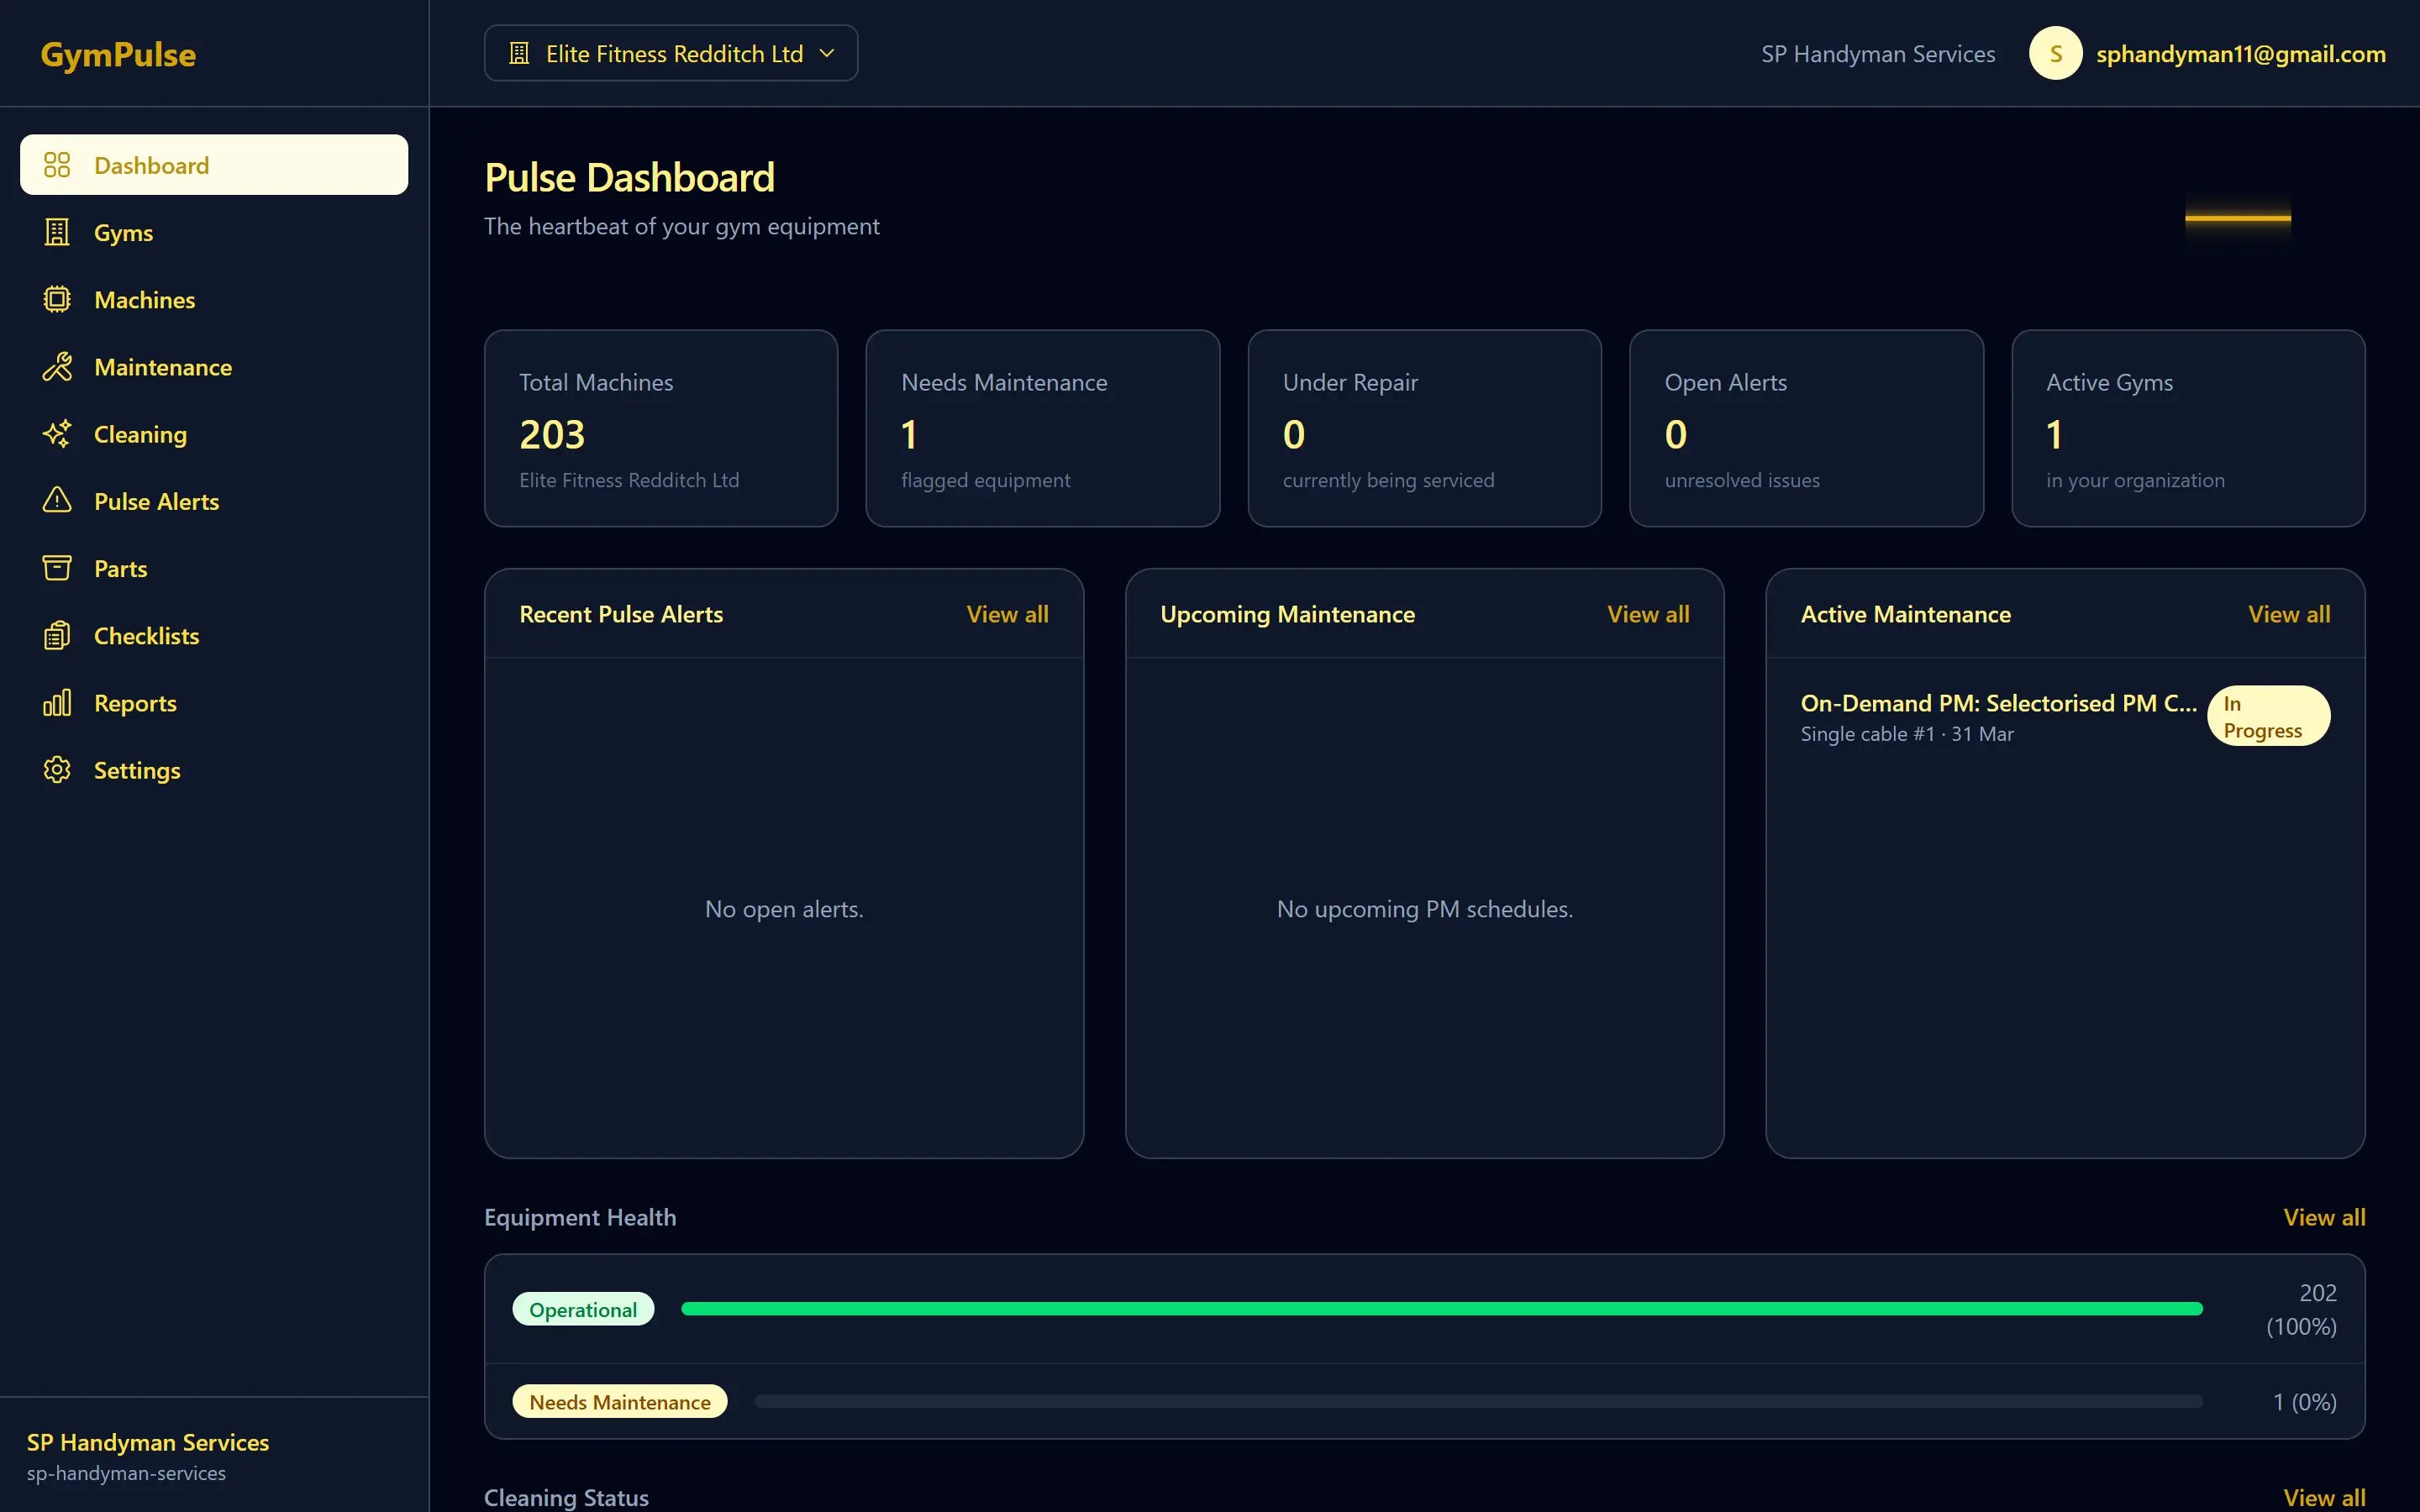View all Active Maintenance

[x=2289, y=614]
